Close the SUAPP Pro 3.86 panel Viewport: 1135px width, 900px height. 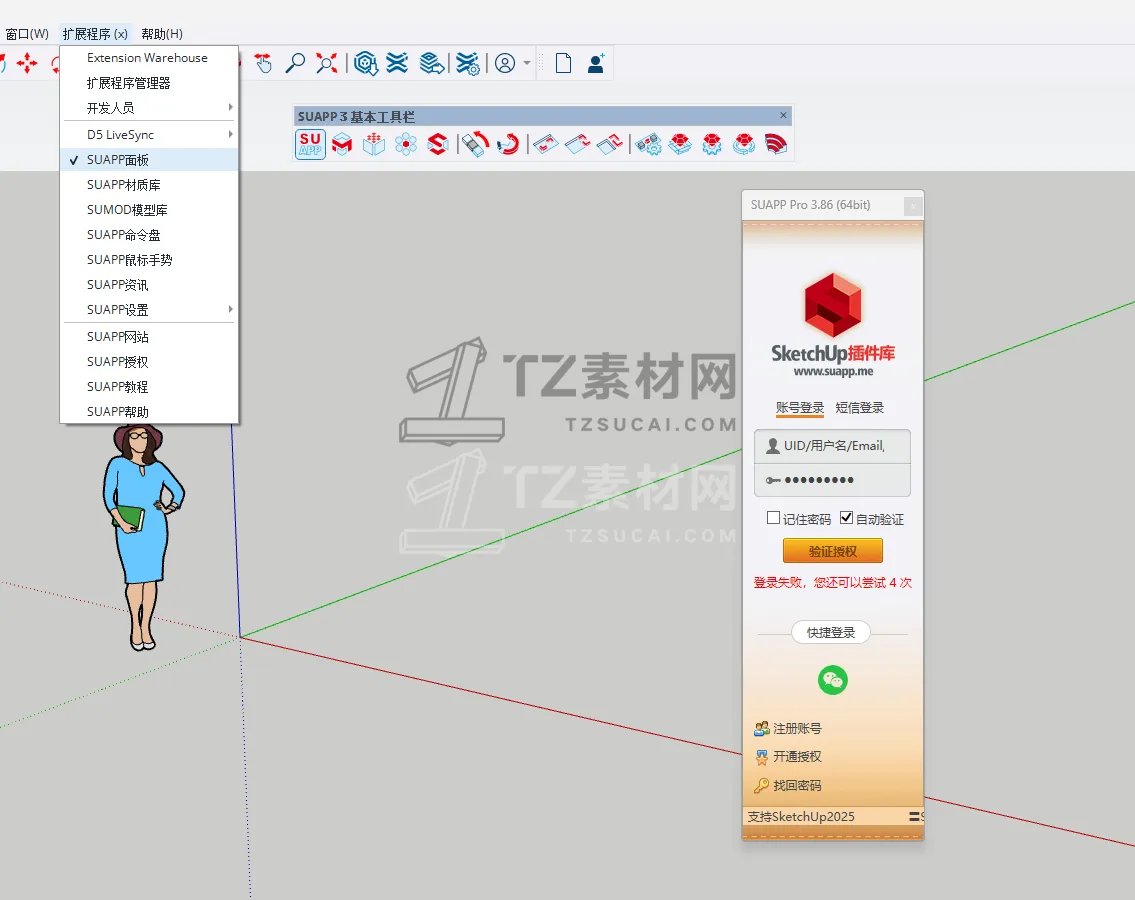[x=913, y=206]
